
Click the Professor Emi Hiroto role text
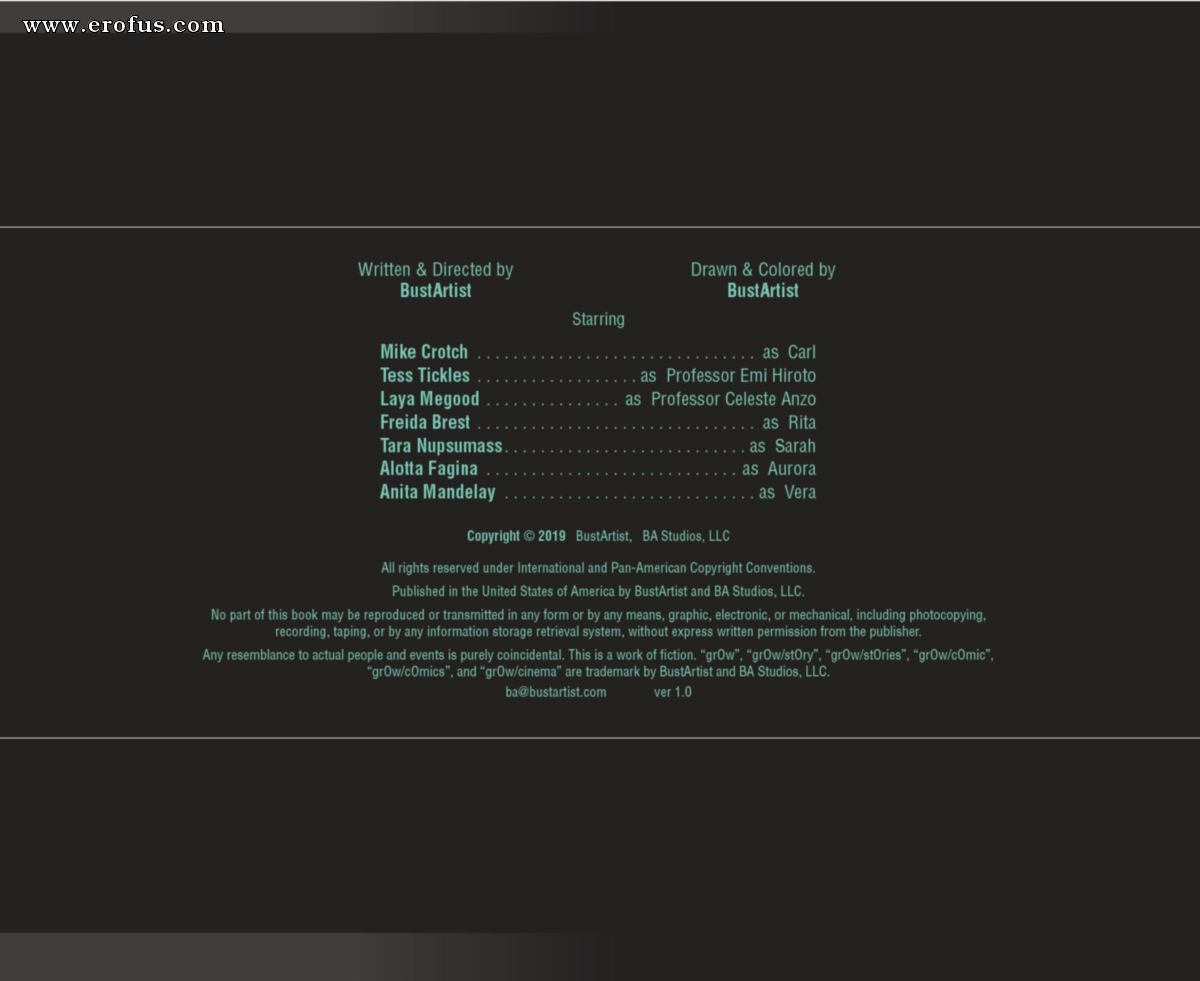[x=741, y=376]
